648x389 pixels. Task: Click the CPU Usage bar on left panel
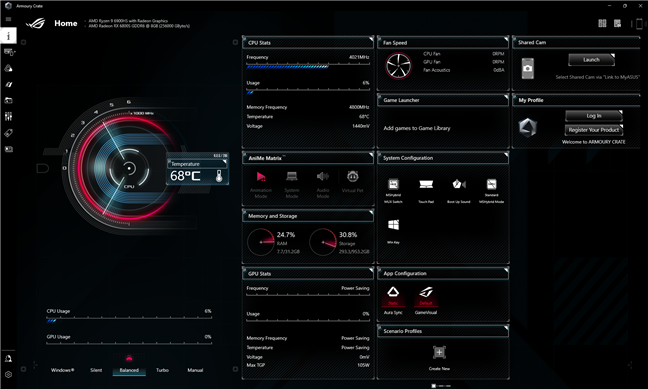tap(129, 319)
